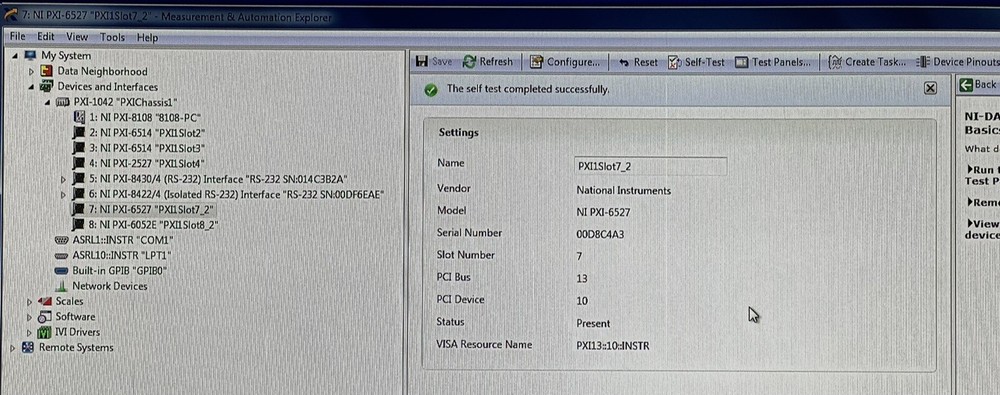Screen dimensions: 1000x395
Task: Open the Help menu
Action: [147, 38]
